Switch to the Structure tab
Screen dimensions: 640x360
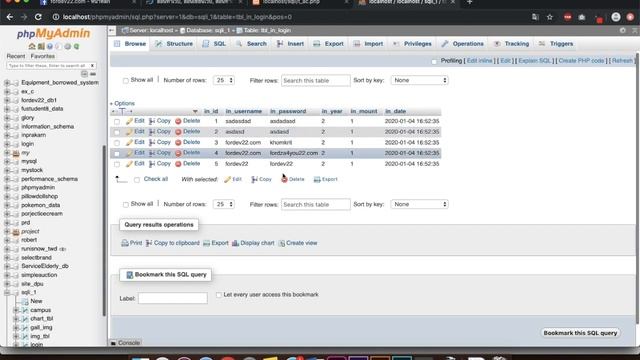(x=174, y=44)
